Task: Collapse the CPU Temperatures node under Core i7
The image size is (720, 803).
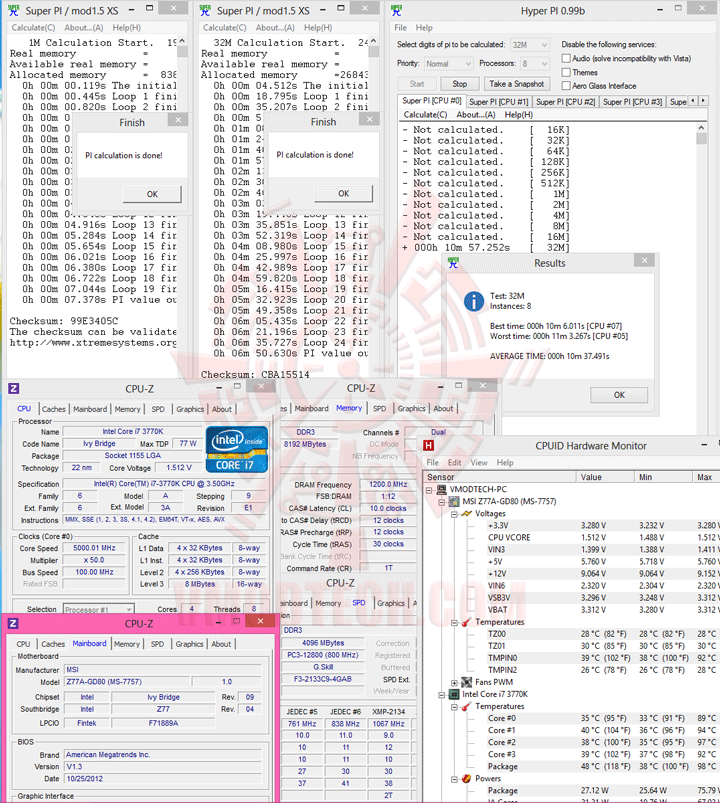Action: (454, 707)
